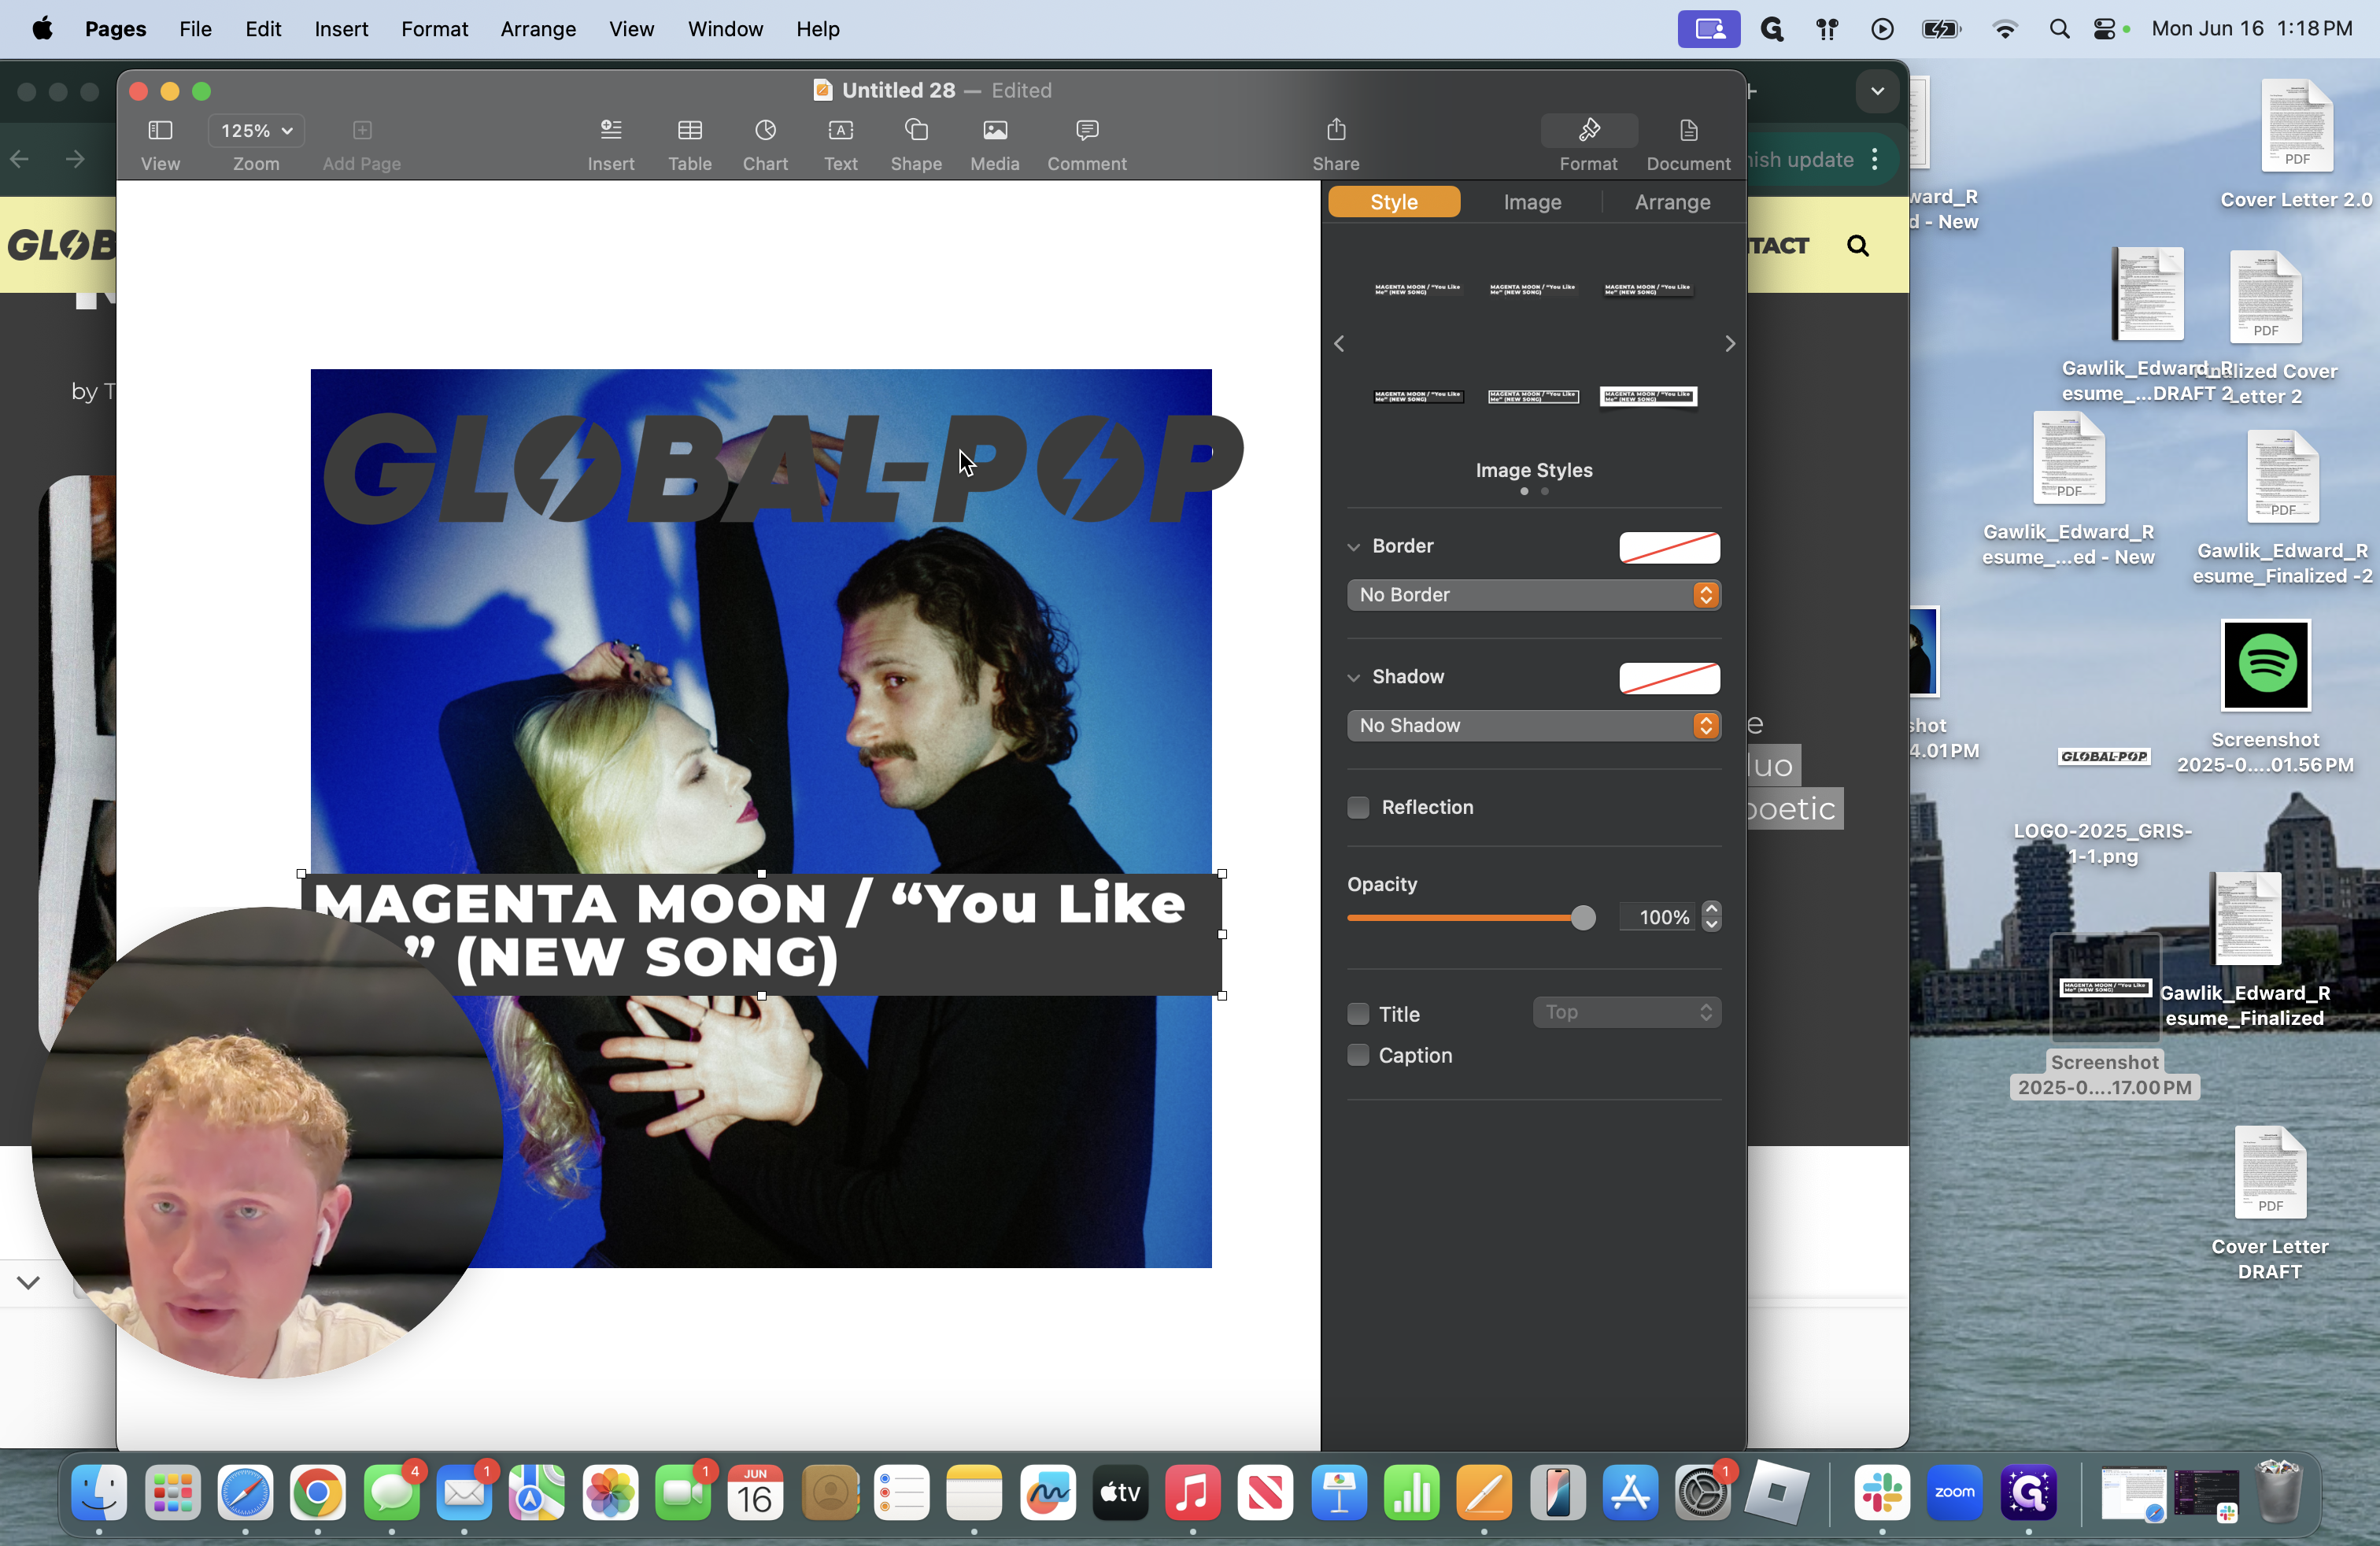Image resolution: width=2380 pixels, height=1546 pixels.
Task: Click browser forward arrow in background window
Action: [75, 159]
